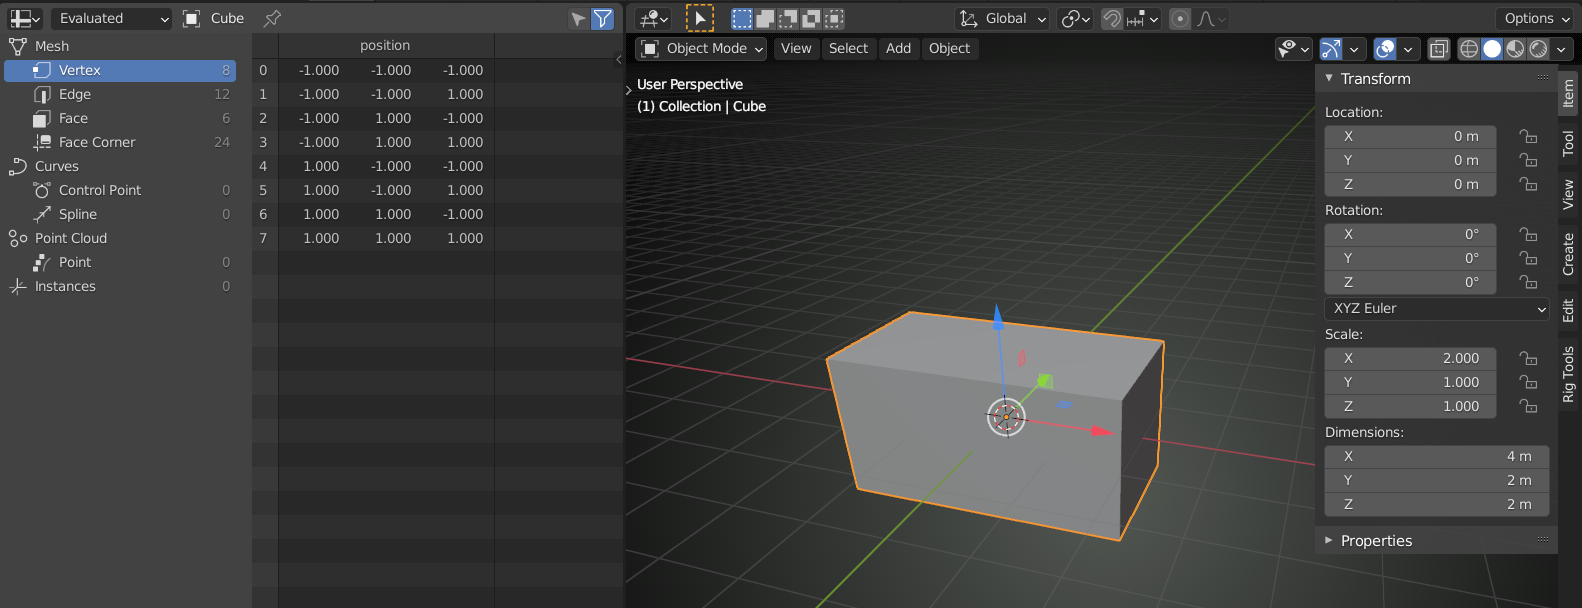Open viewport visibility and selectability popover
This screenshot has height=608, width=1582.
(1293, 48)
